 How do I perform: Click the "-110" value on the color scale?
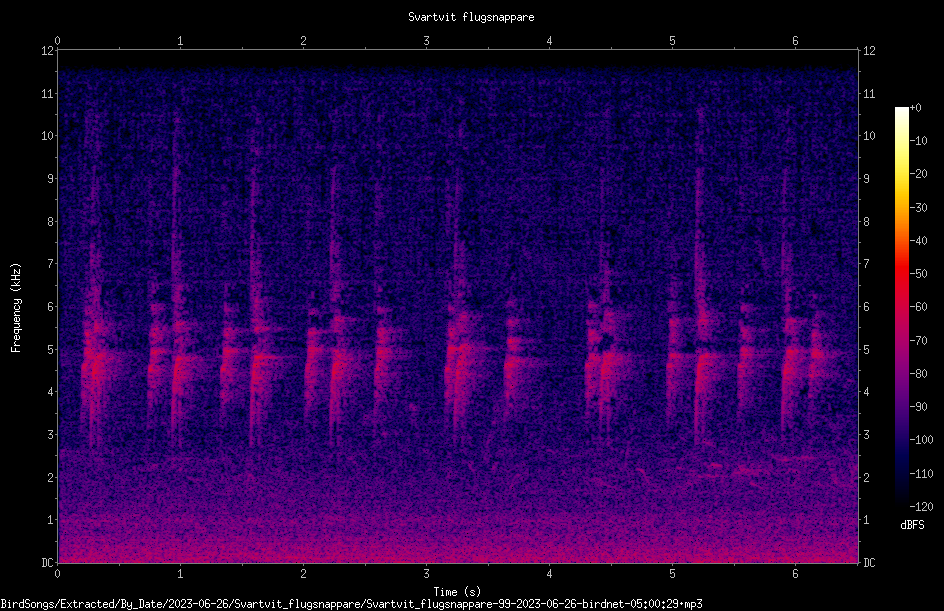pyautogui.click(x=922, y=474)
